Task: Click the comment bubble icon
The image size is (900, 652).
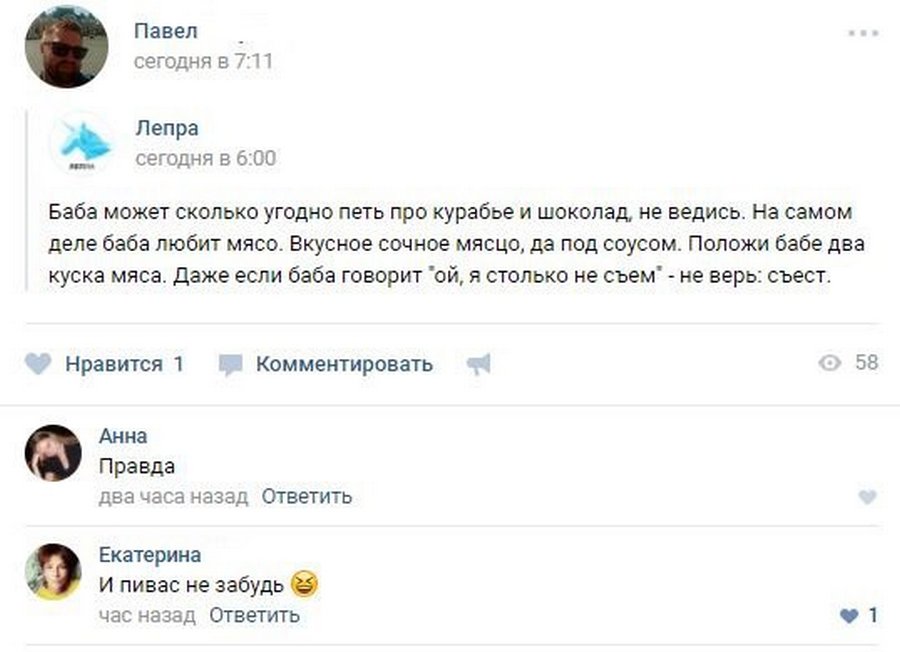Action: (x=231, y=365)
